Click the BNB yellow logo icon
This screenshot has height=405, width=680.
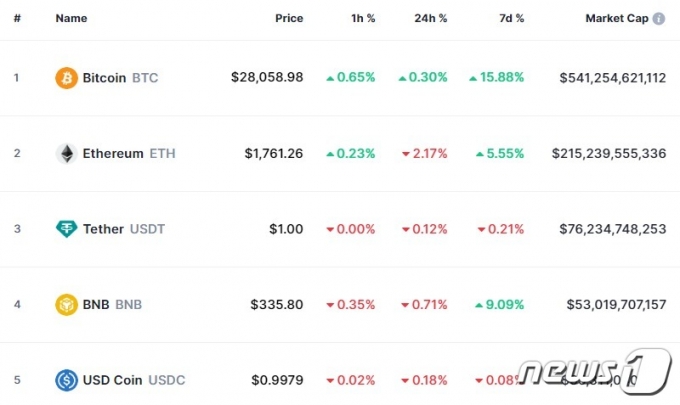pyautogui.click(x=66, y=304)
